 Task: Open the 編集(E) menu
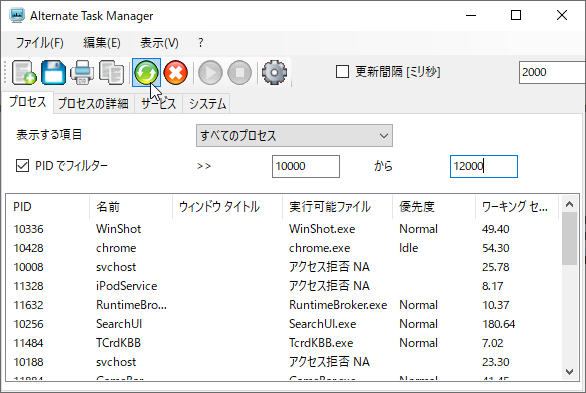click(102, 43)
